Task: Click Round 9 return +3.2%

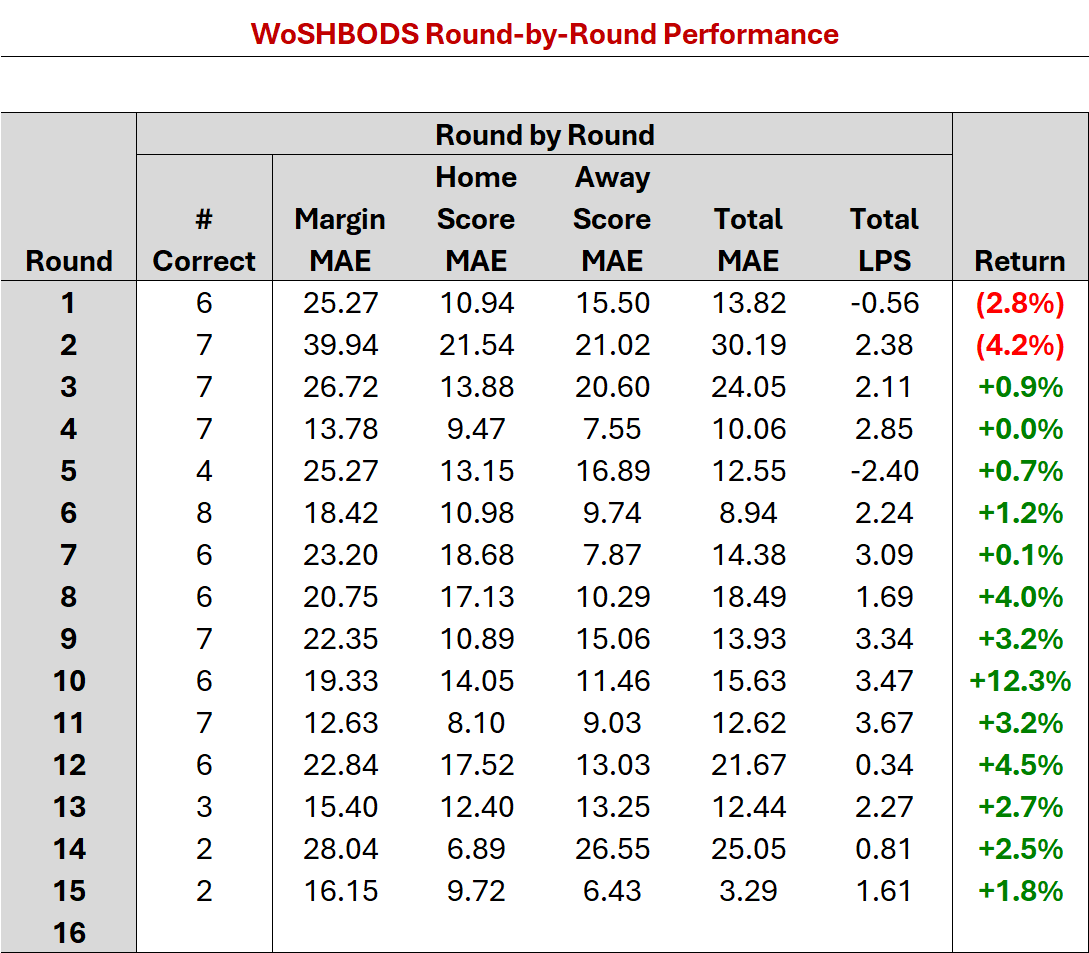Action: [x=1020, y=639]
